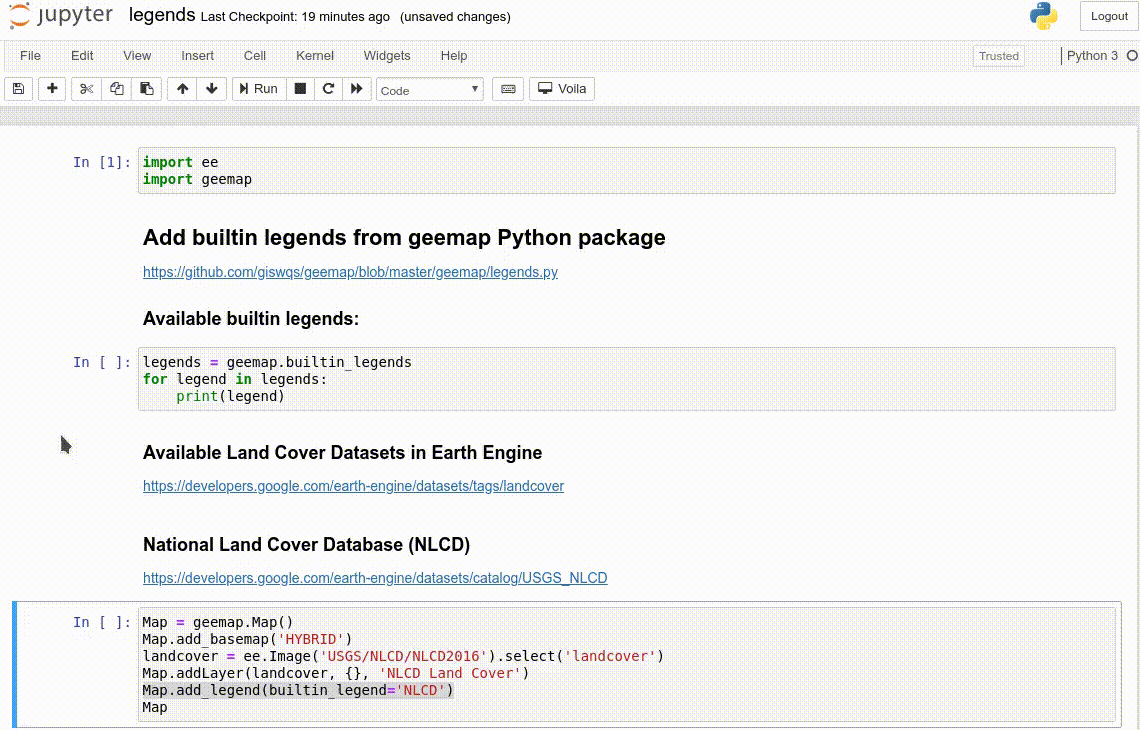Paste cells below using the clipboard icon
Image resolution: width=1140 pixels, height=730 pixels.
146,89
